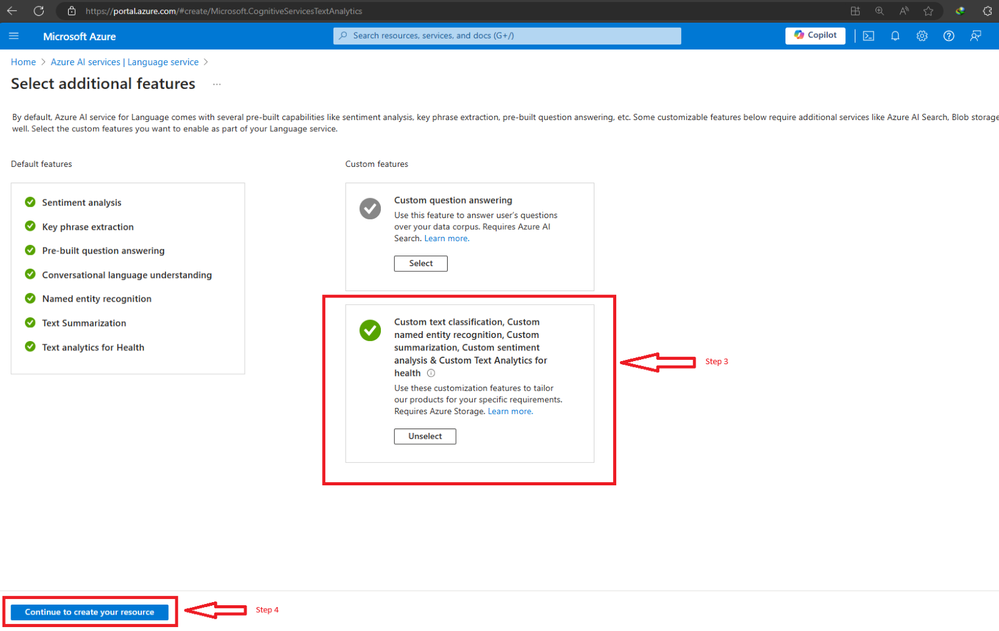The height and width of the screenshot is (631, 999).
Task: Launch Cloud Shell from the header icon
Action: coord(868,36)
